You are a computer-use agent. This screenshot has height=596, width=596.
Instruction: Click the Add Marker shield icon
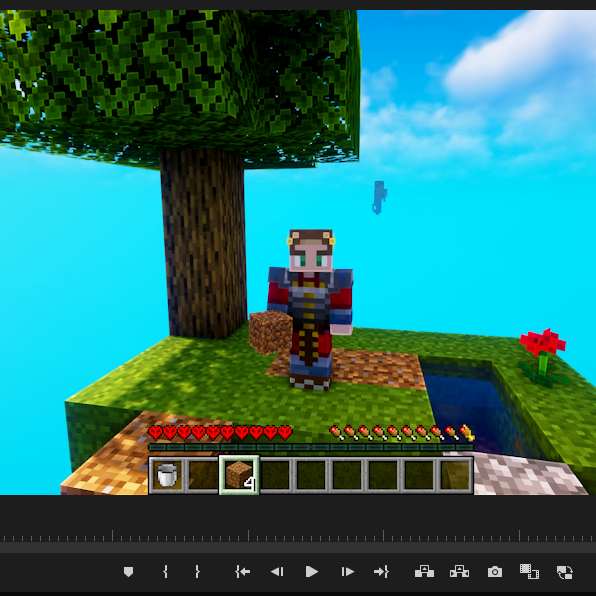point(128,572)
